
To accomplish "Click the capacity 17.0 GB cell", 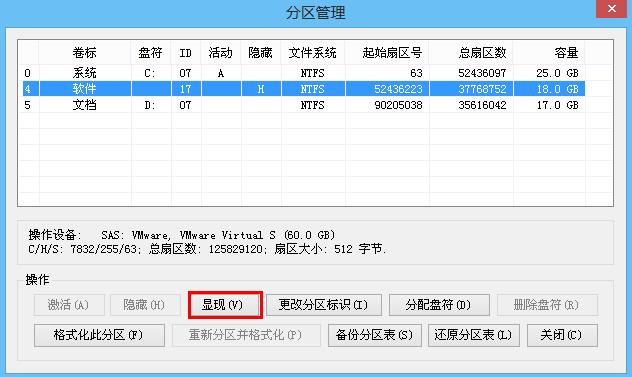I will [557, 105].
